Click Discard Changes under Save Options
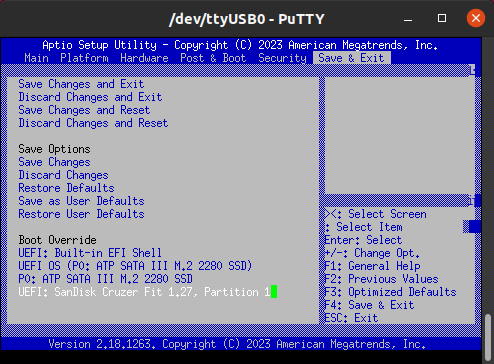The width and height of the screenshot is (494, 364). point(63,175)
